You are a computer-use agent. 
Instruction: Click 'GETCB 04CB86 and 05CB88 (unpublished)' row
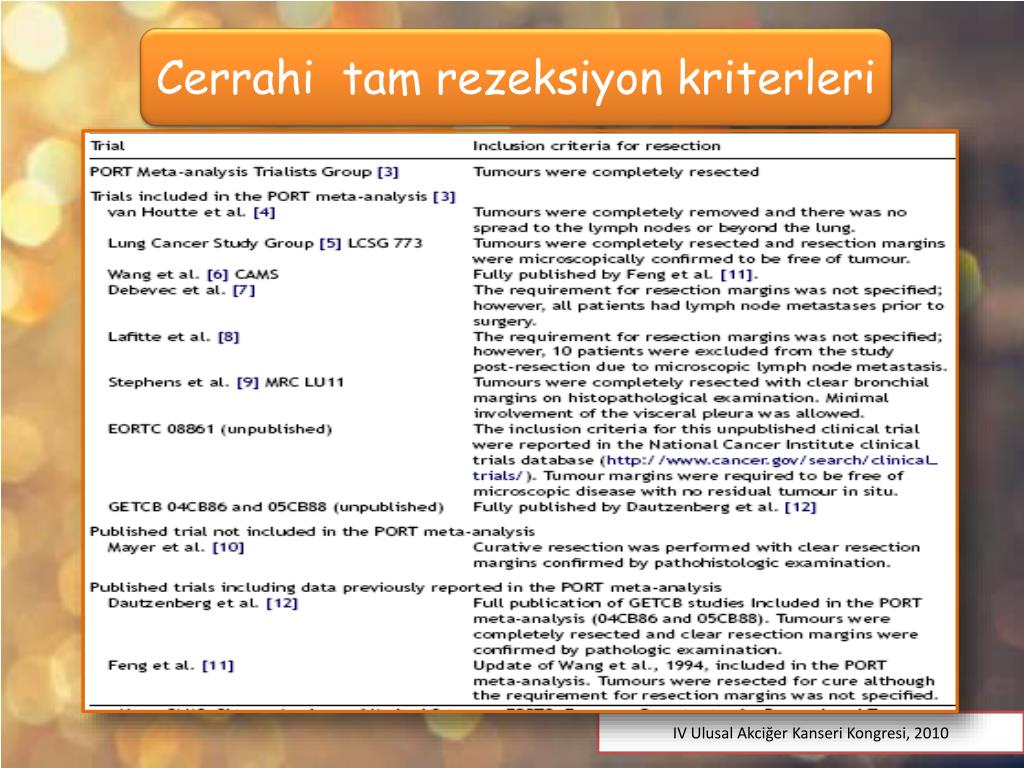[x=276, y=507]
